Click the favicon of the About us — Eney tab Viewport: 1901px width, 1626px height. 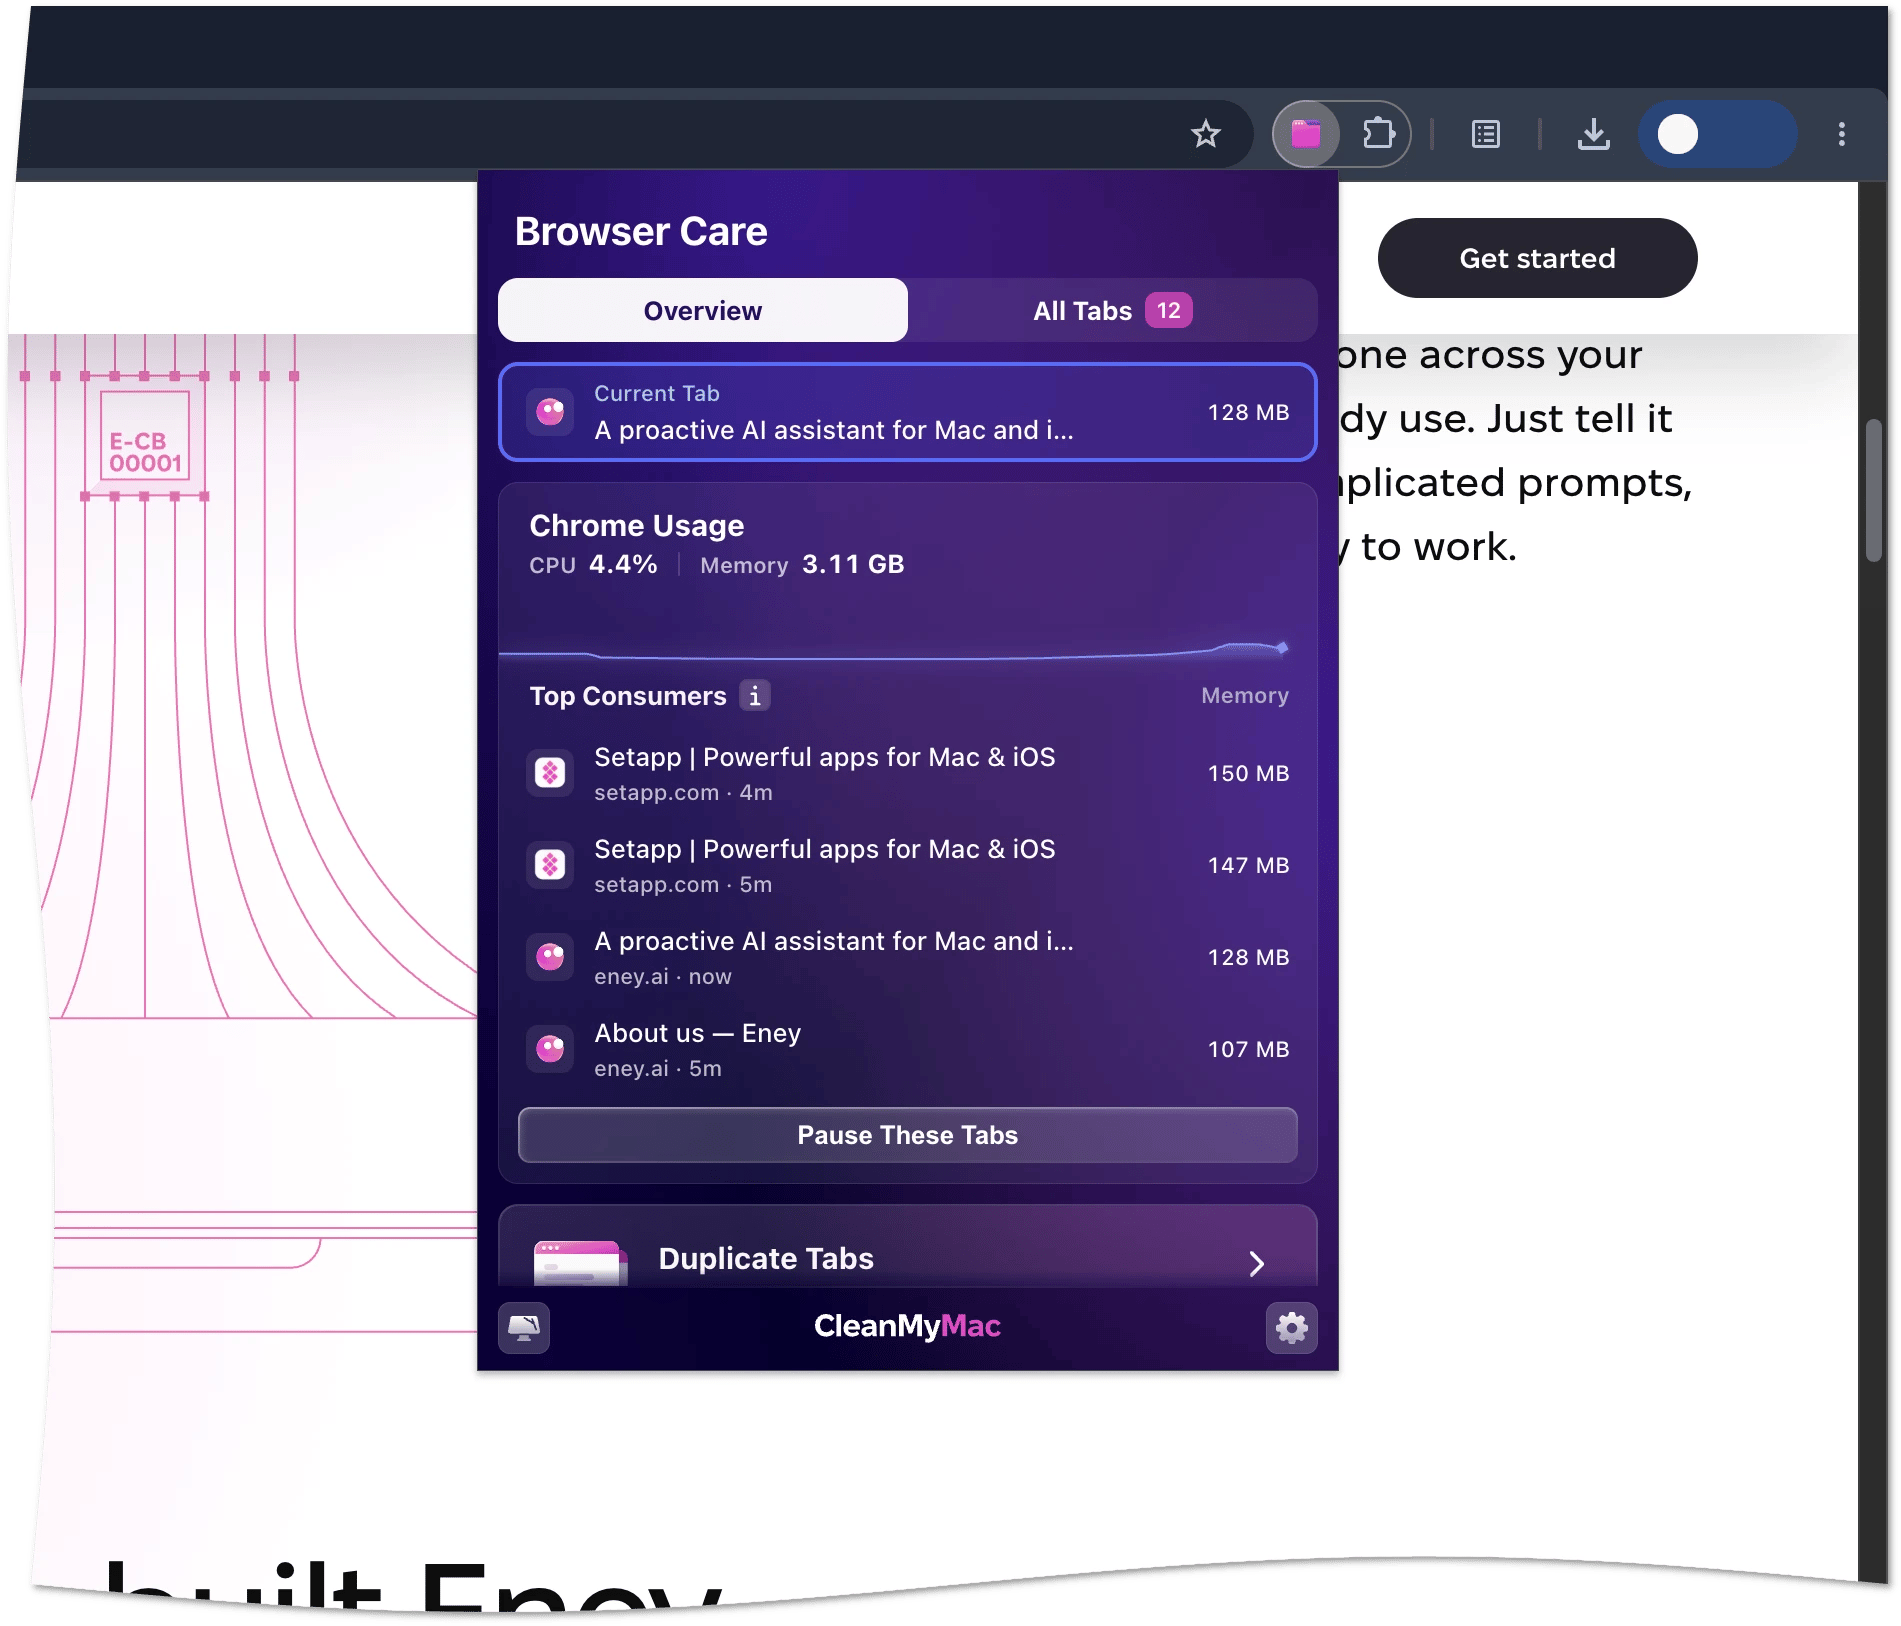[x=550, y=1049]
